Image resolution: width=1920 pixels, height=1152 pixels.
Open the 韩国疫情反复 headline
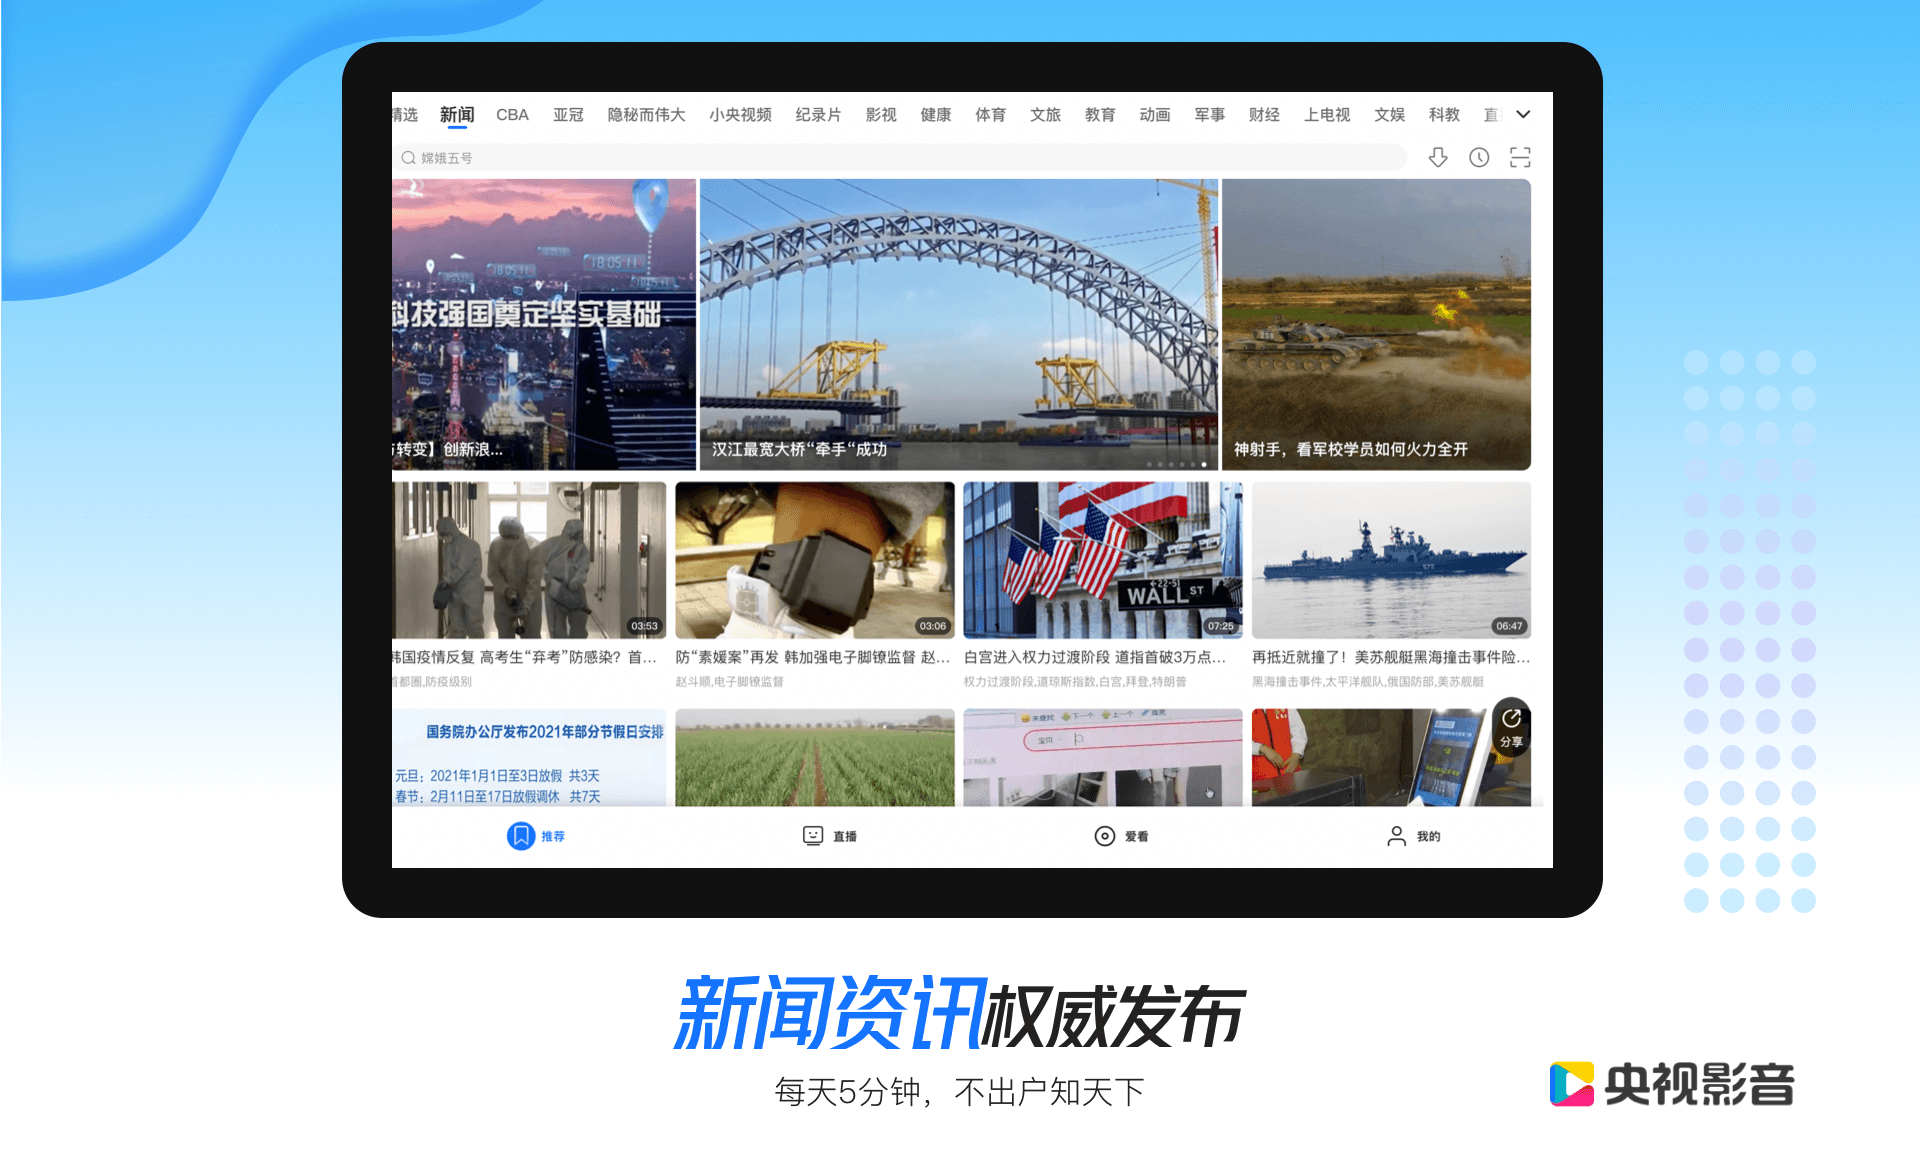point(524,657)
